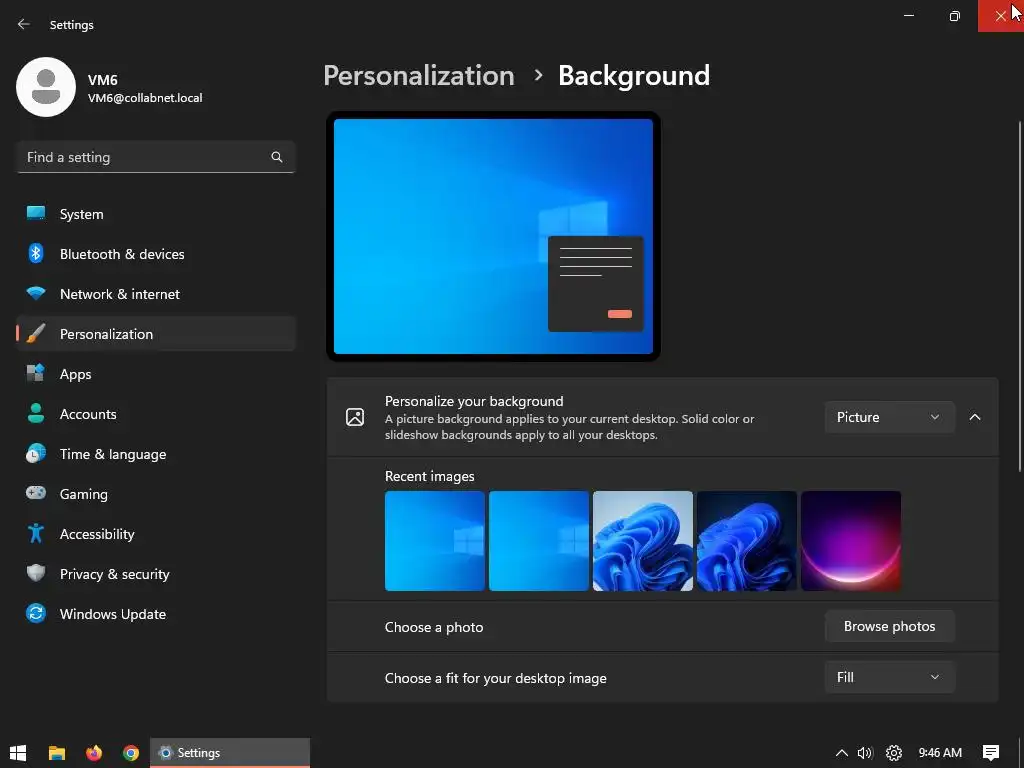Screen dimensions: 1024x768
Task: Click the Accessibility figure icon
Action: click(36, 534)
